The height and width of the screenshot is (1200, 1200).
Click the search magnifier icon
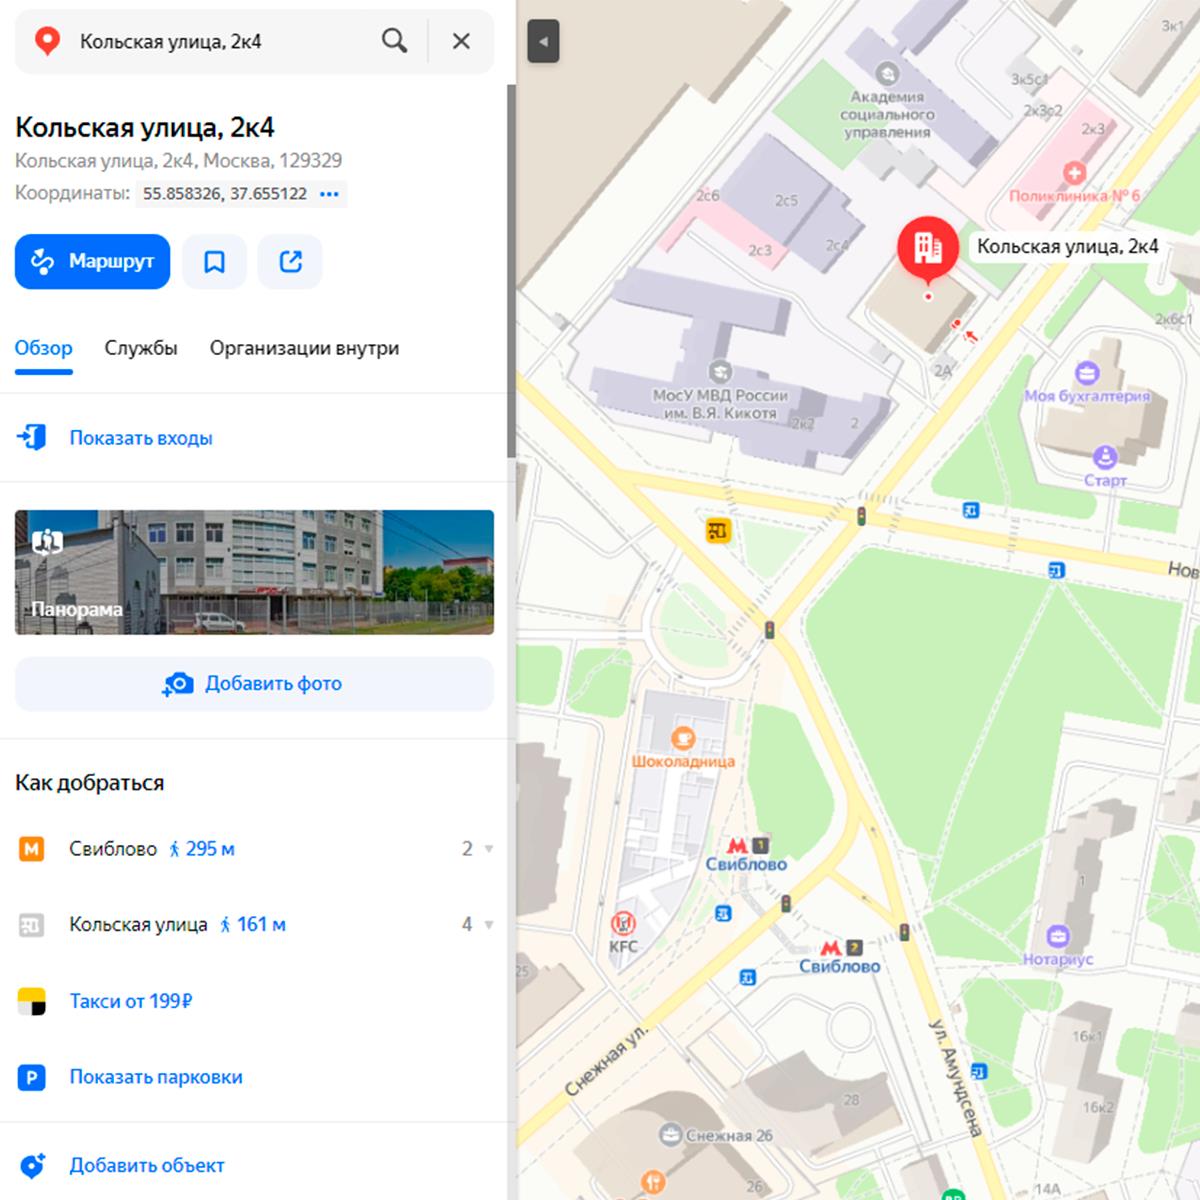click(394, 41)
